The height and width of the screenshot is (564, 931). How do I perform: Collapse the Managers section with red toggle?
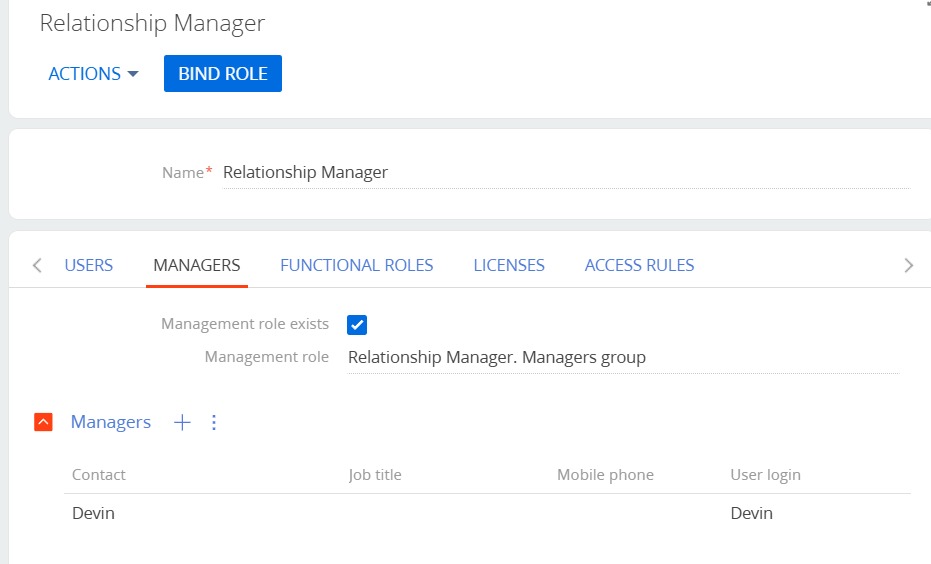coord(43,423)
